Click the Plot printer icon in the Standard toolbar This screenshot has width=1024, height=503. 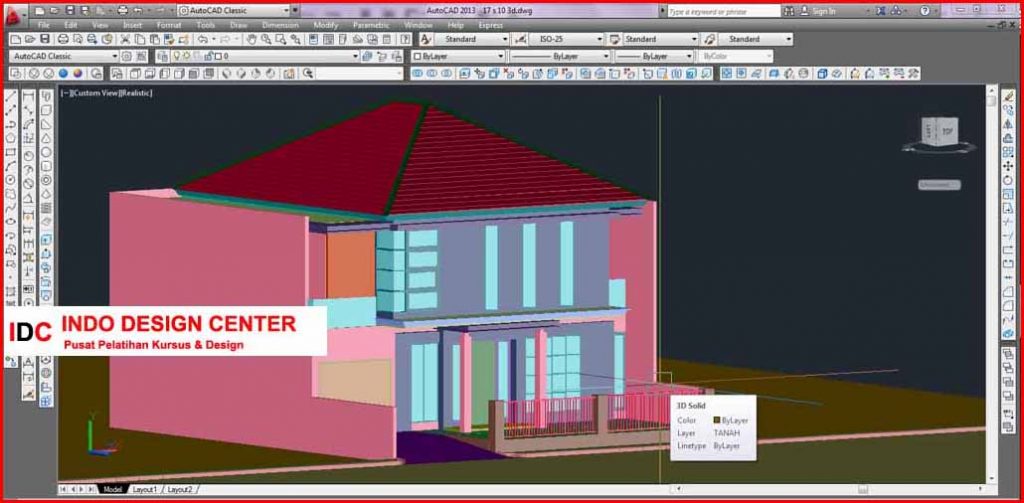point(63,39)
